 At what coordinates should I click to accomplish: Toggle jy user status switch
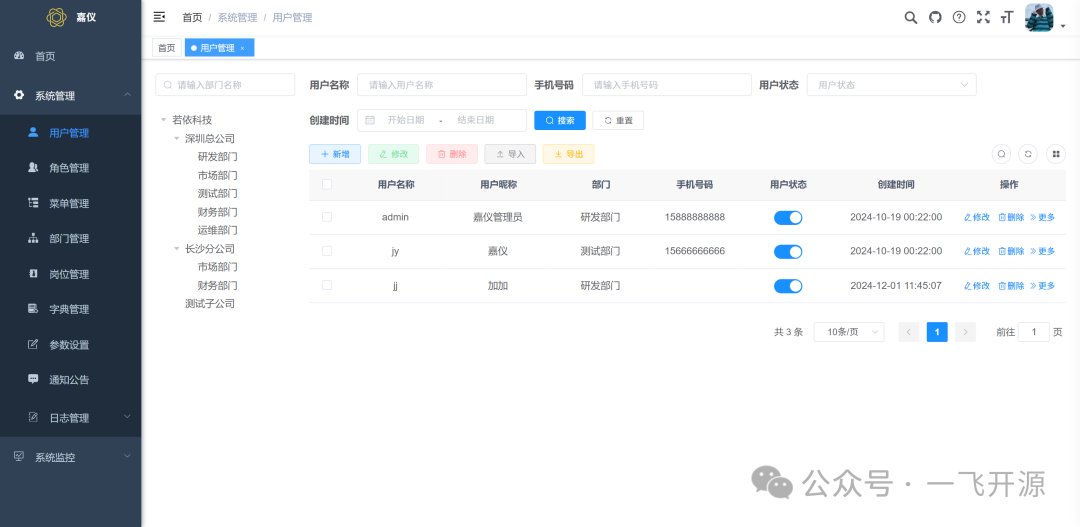click(788, 251)
